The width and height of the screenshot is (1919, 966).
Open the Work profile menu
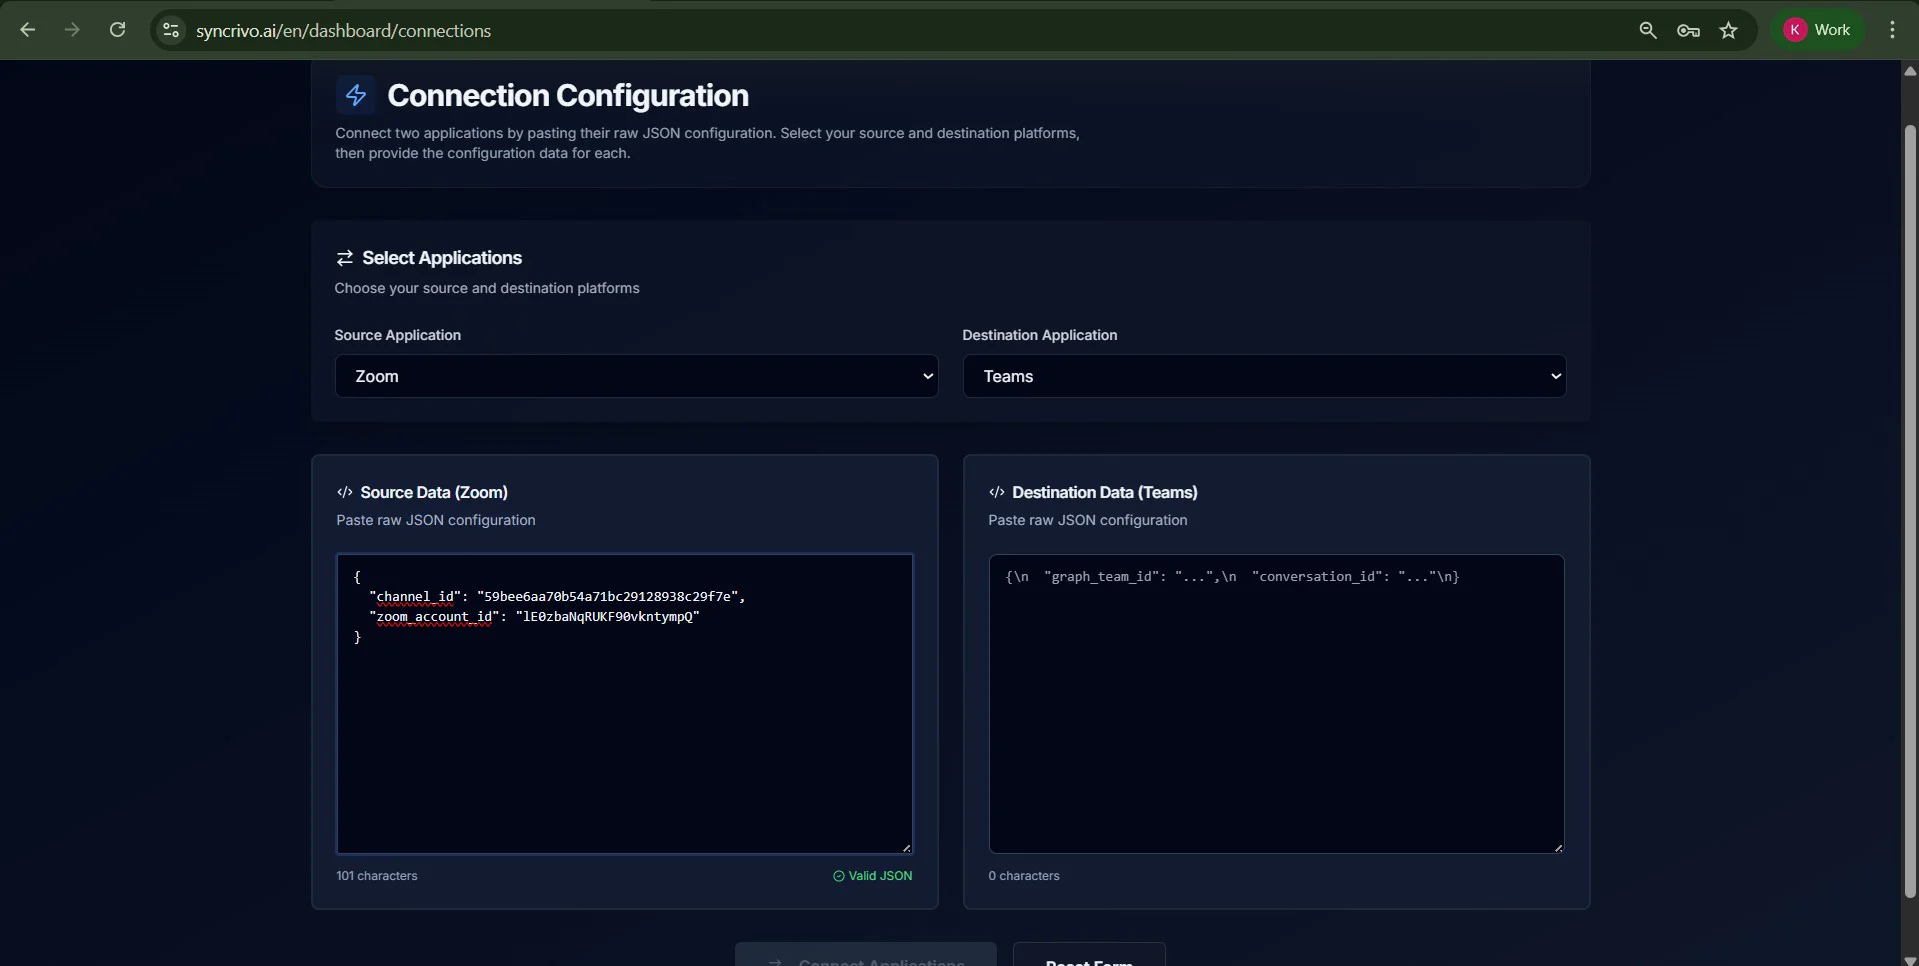[1819, 30]
